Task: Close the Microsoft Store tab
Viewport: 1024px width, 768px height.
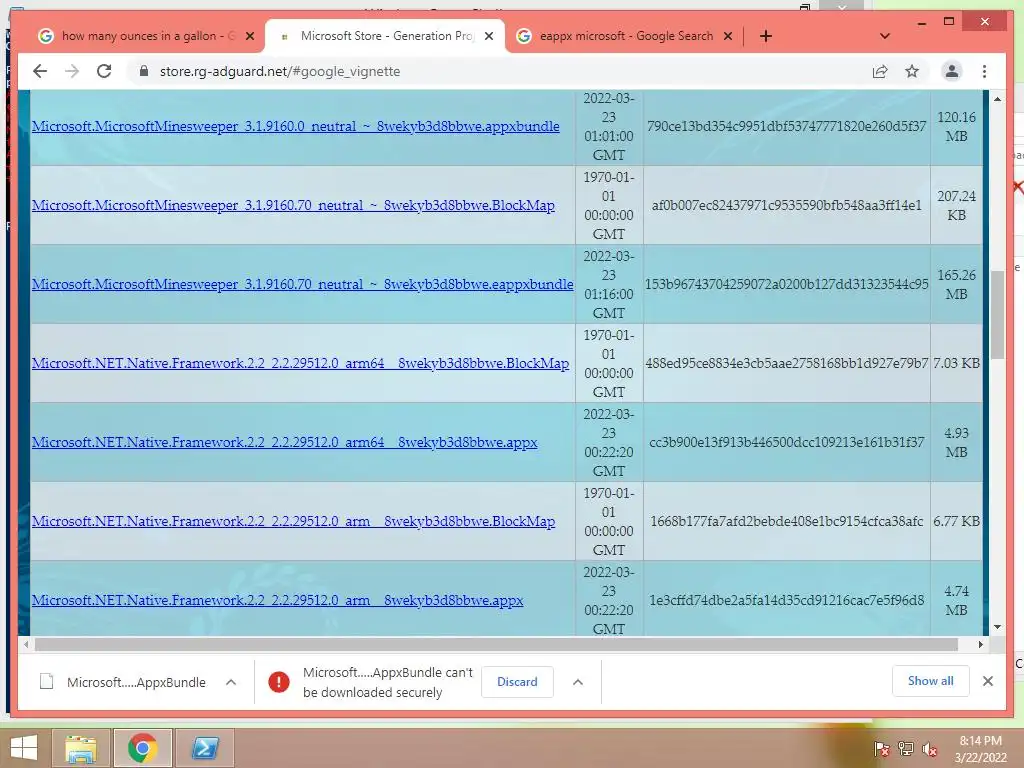Action: tap(488, 36)
